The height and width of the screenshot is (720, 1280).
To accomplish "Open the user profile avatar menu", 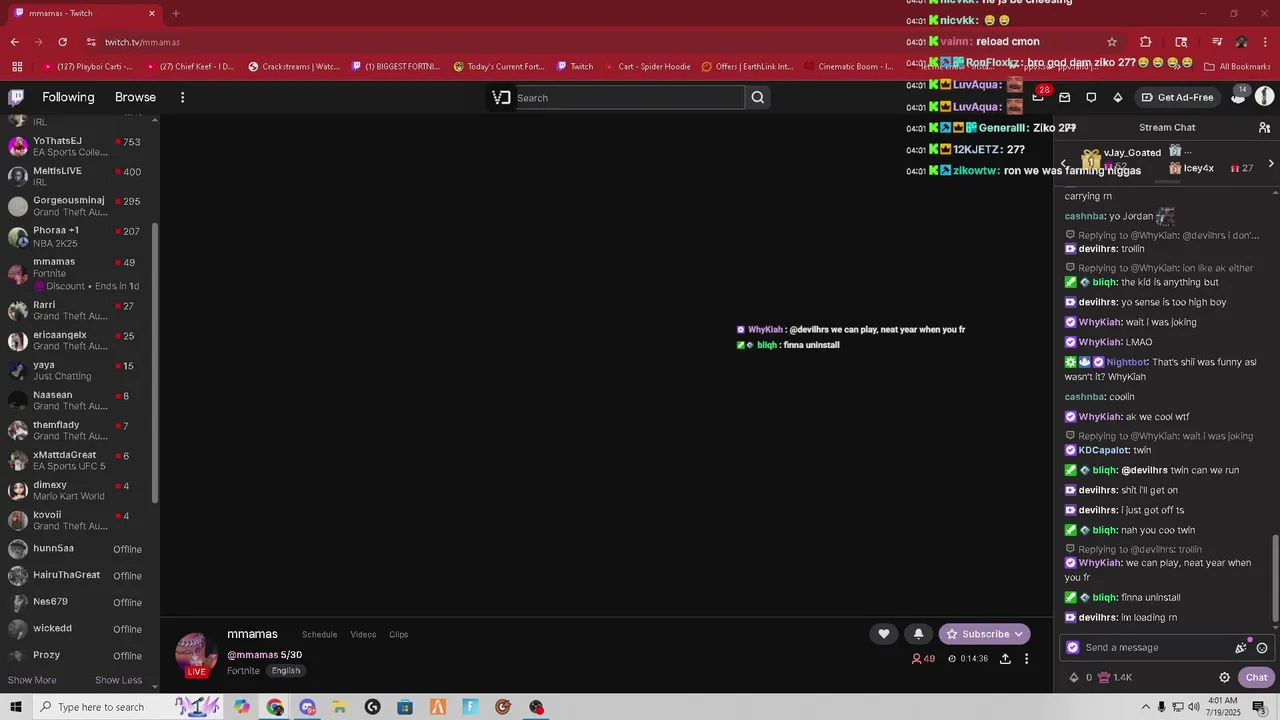I will 1264,96.
